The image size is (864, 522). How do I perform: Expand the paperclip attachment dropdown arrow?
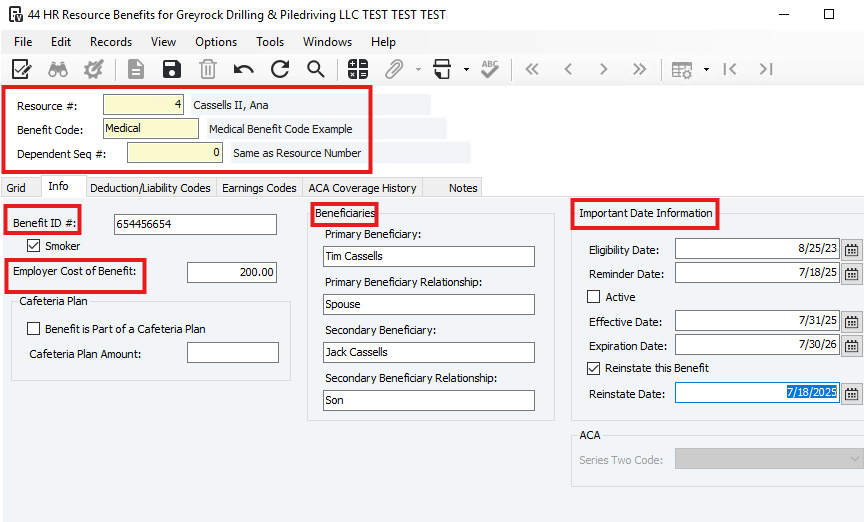[x=418, y=69]
